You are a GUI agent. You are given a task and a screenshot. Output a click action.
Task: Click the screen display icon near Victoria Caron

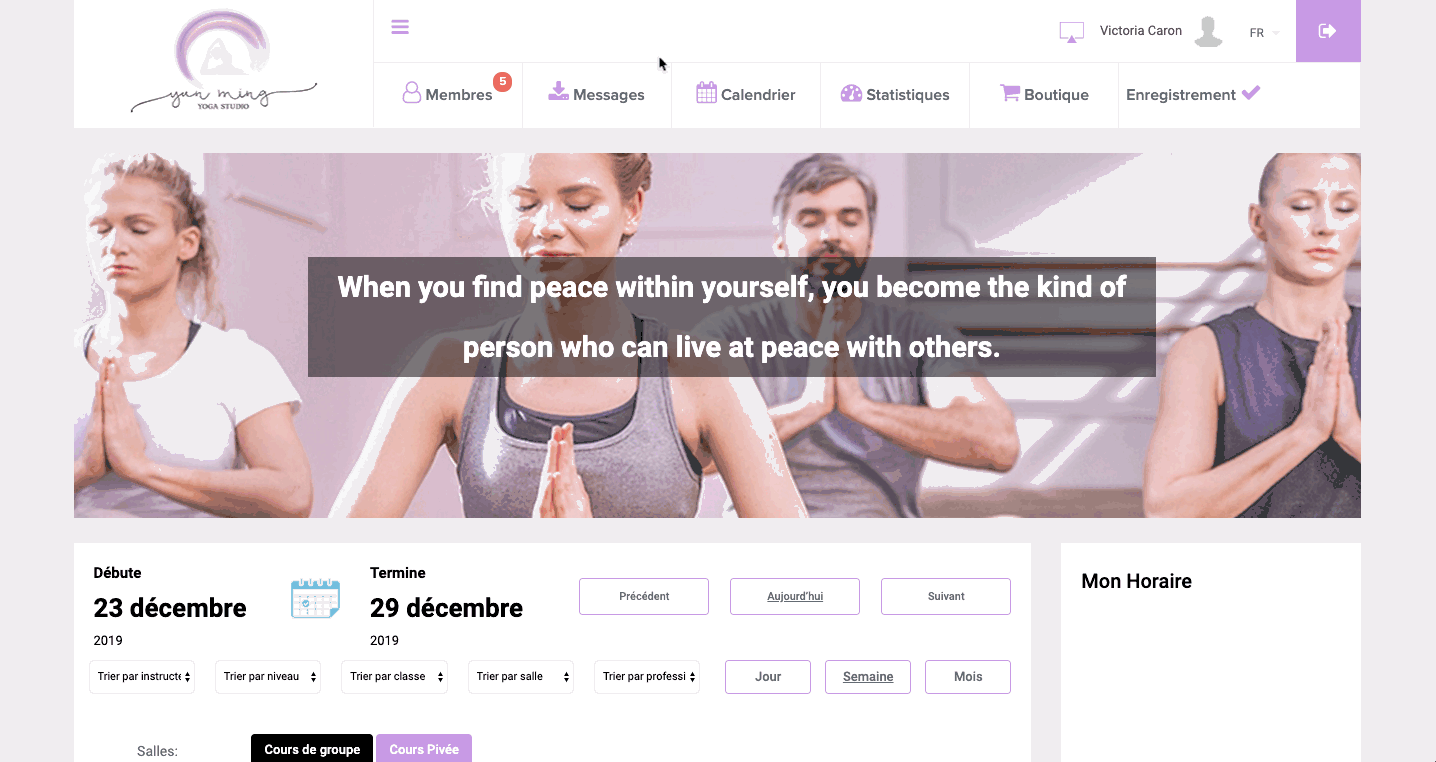[1071, 33]
